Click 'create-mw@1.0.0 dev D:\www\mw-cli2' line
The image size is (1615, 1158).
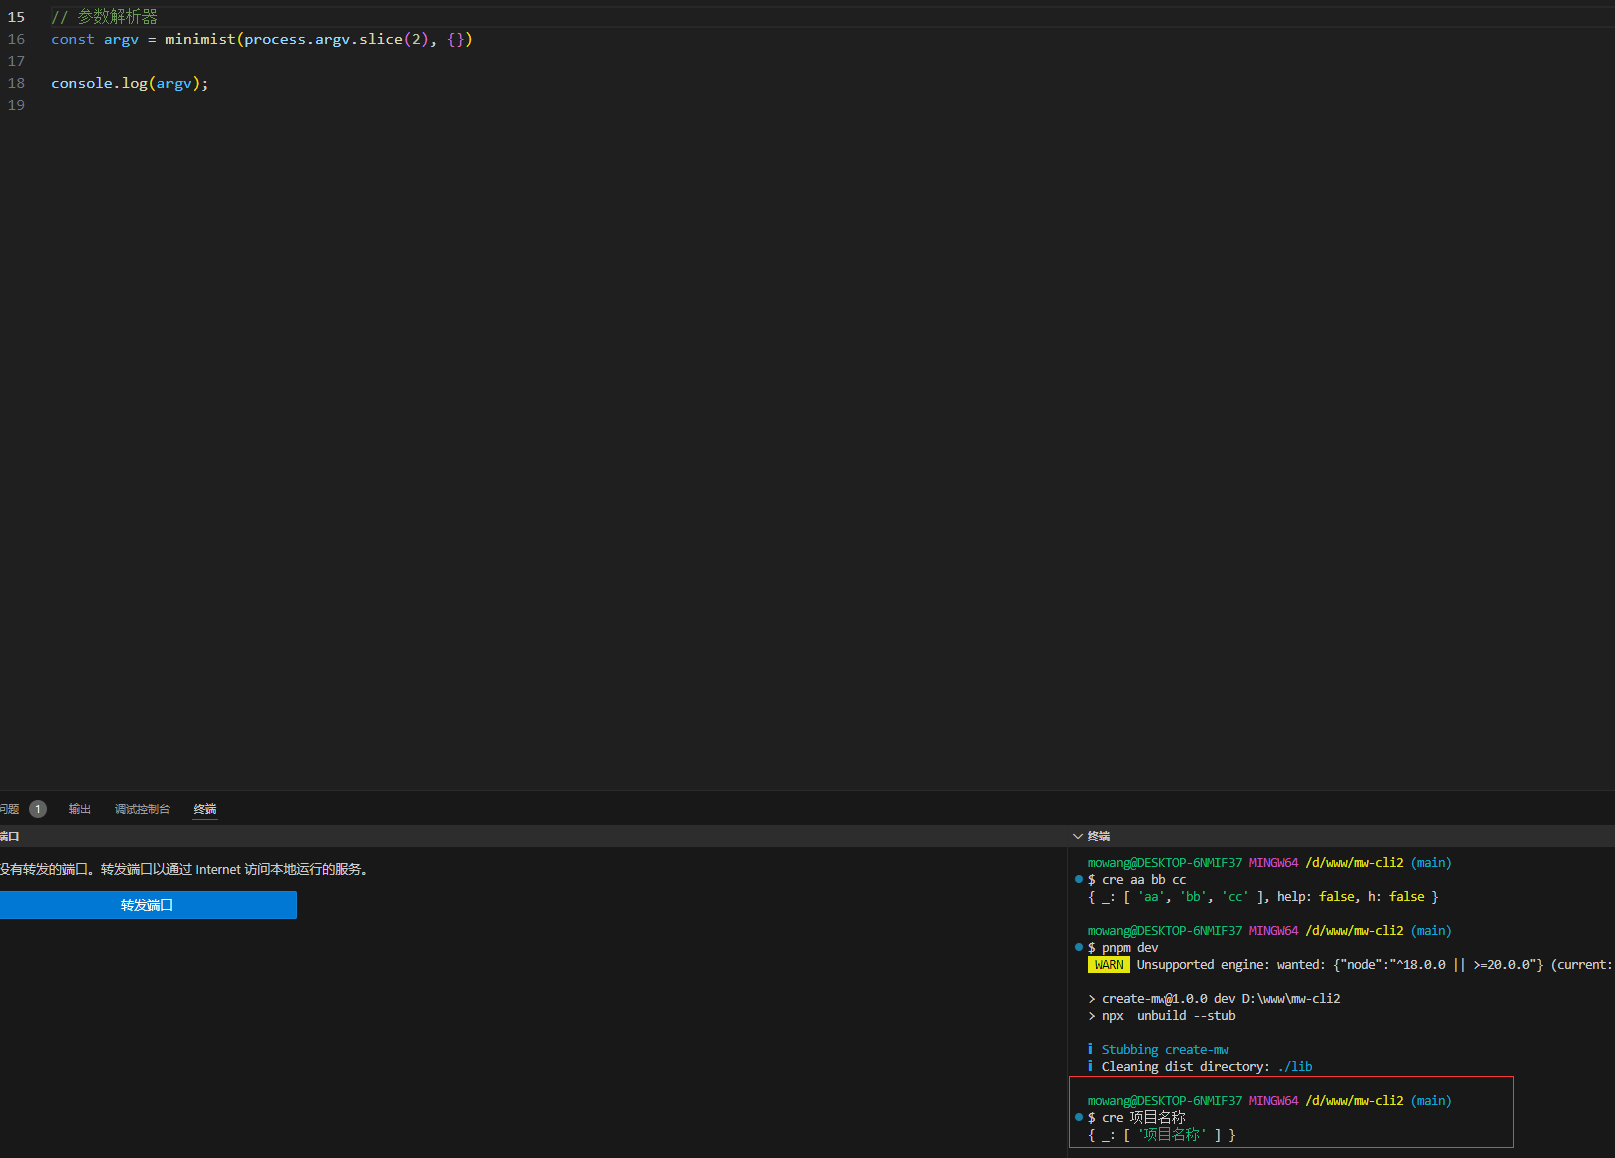(1215, 999)
